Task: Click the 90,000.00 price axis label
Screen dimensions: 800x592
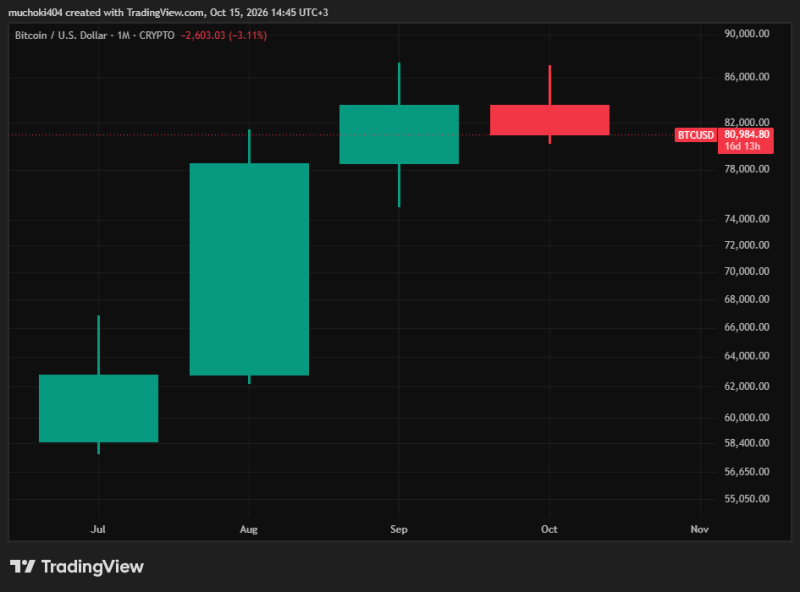Action: click(x=747, y=34)
